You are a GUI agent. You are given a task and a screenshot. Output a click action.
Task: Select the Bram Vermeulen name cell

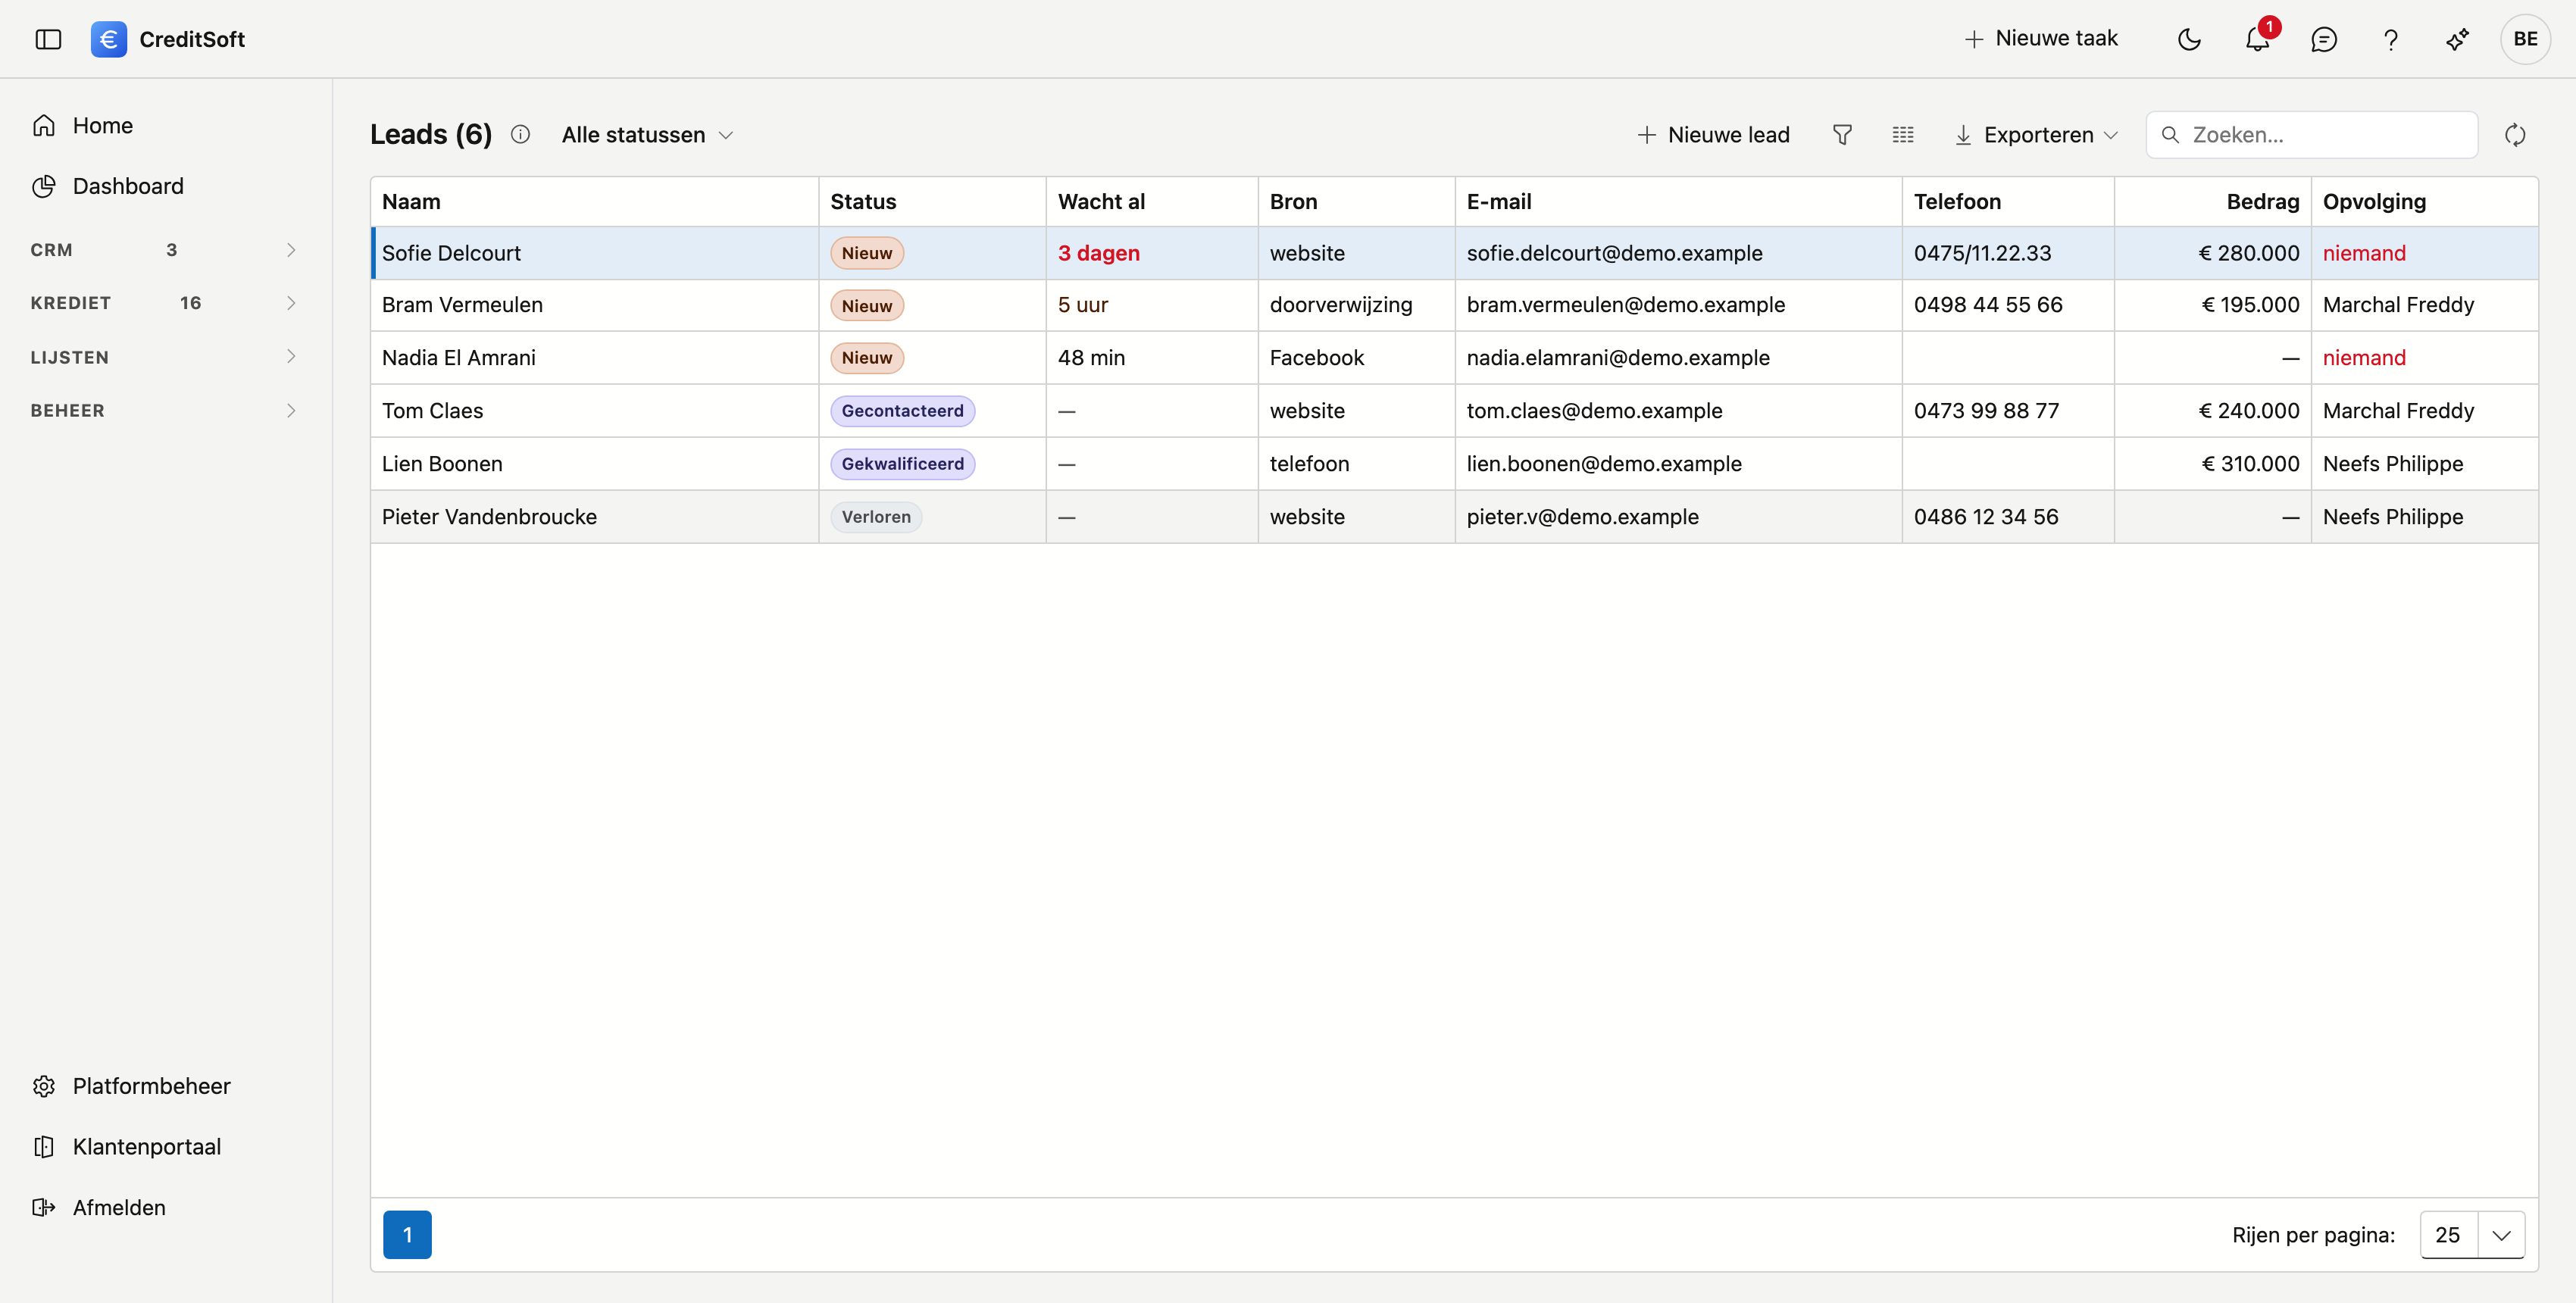pyautogui.click(x=462, y=305)
